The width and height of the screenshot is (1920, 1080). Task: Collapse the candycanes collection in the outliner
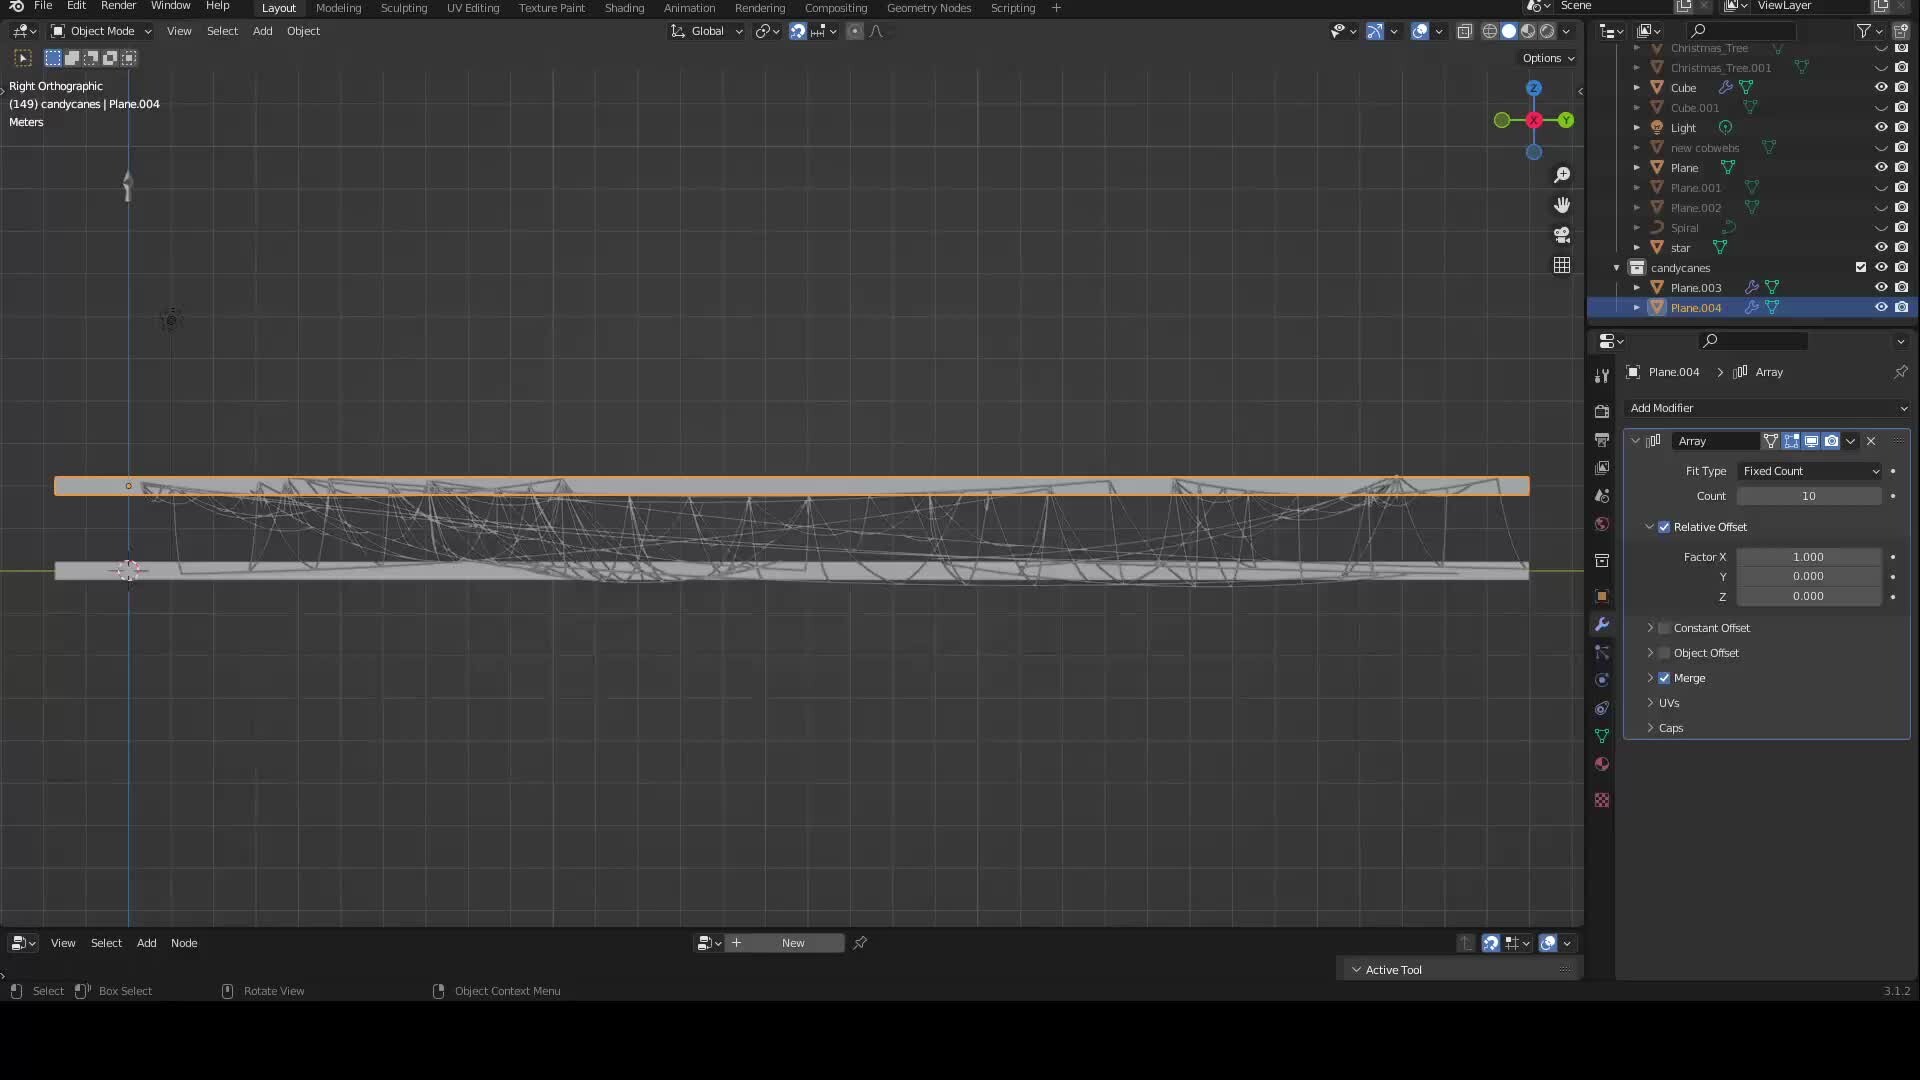tap(1616, 268)
